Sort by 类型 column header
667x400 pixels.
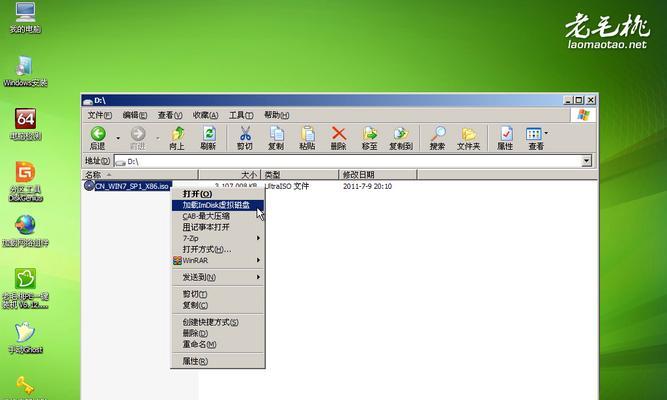[x=300, y=174]
